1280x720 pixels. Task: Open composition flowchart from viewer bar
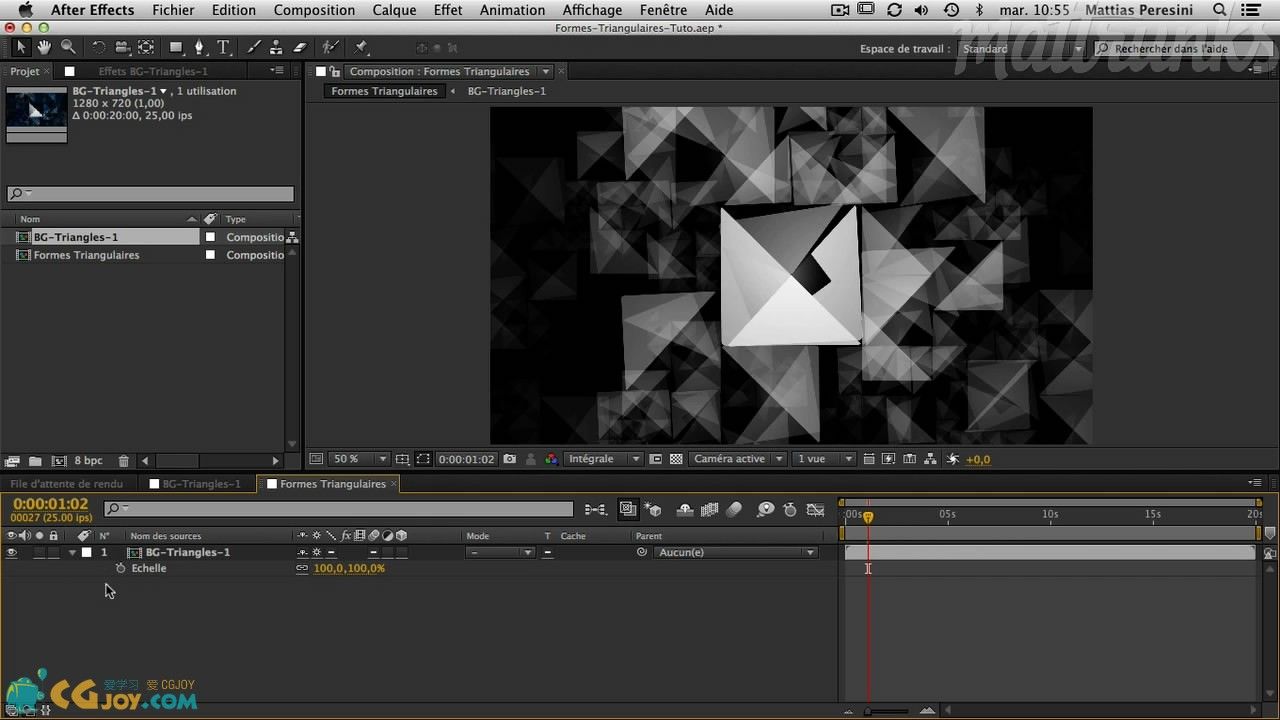click(930, 459)
